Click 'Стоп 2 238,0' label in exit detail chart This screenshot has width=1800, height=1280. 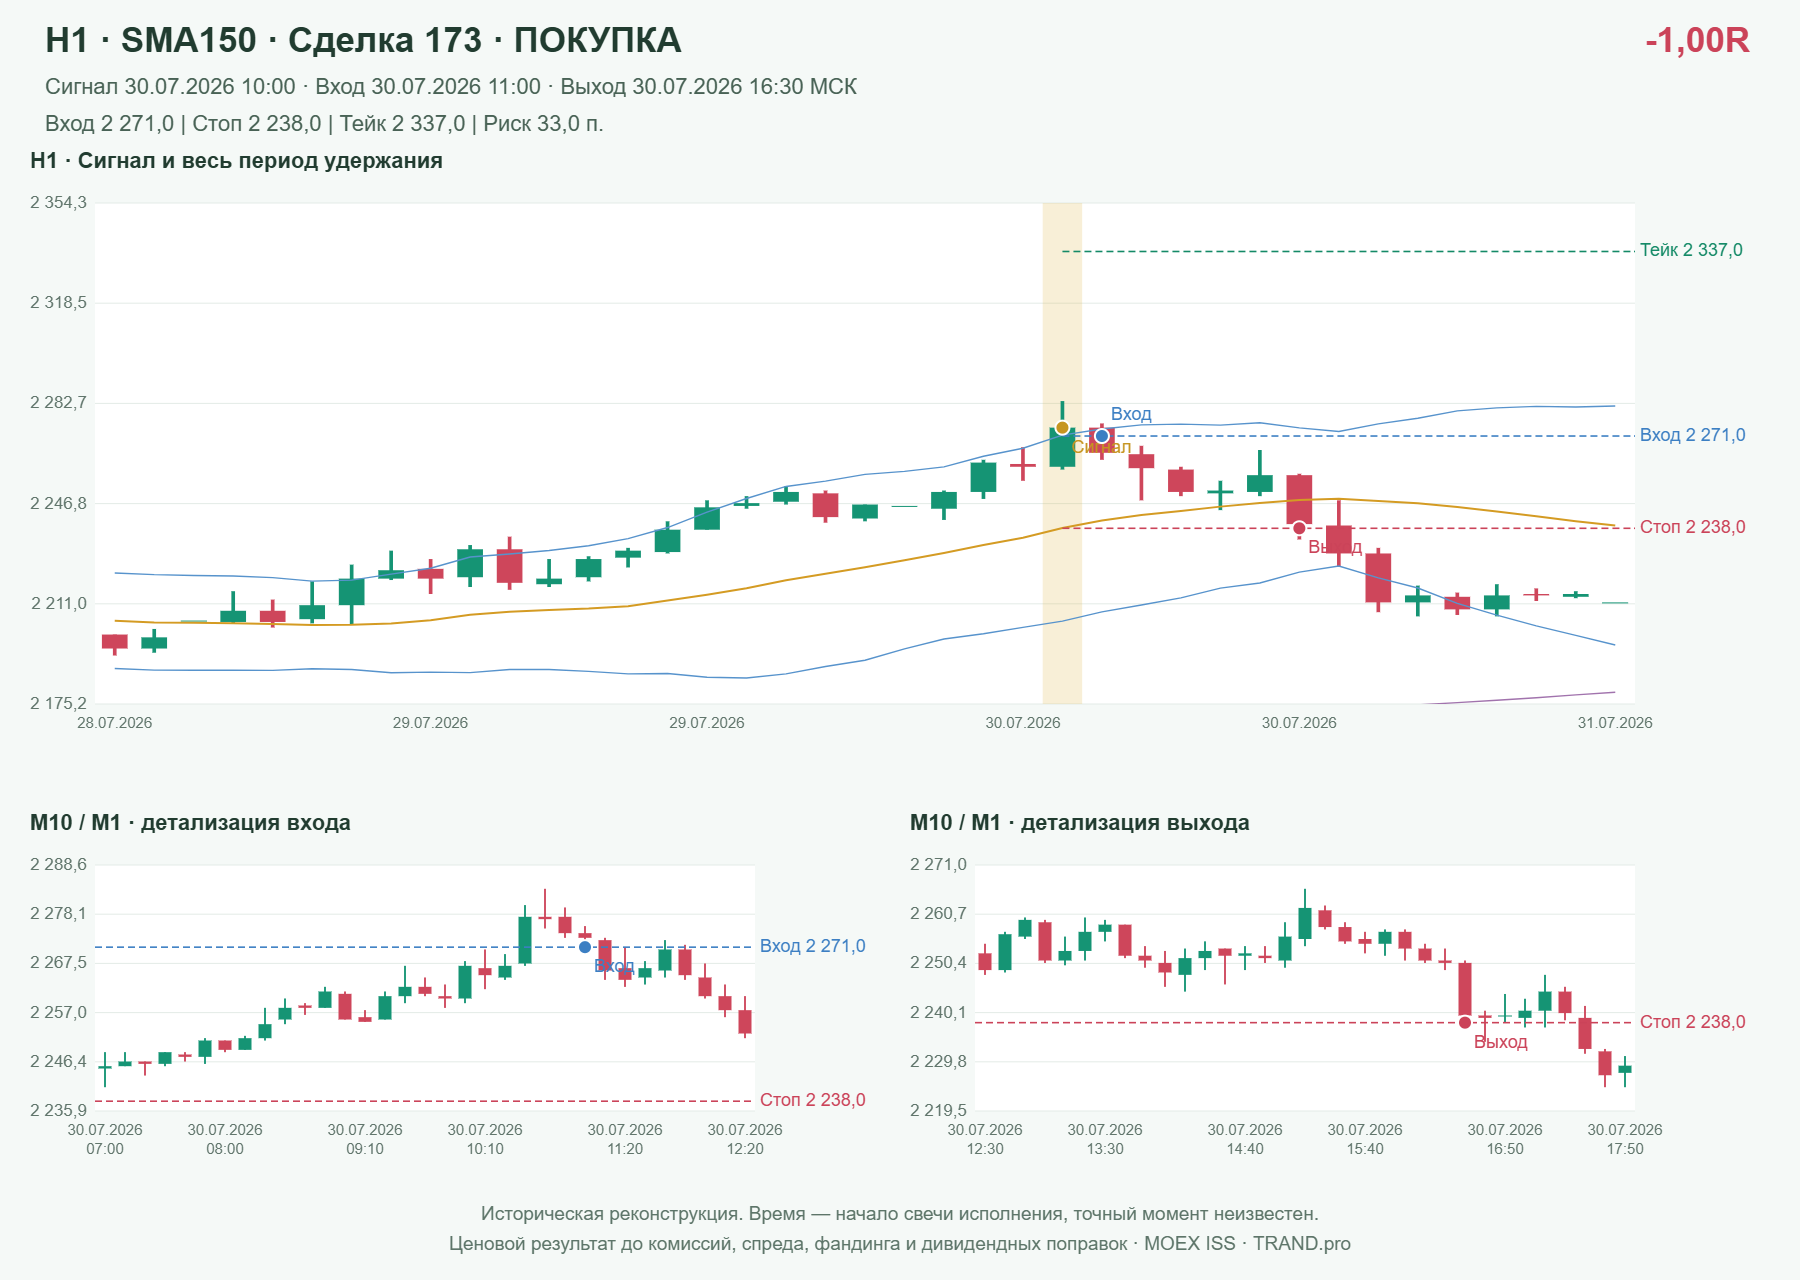point(1692,1022)
